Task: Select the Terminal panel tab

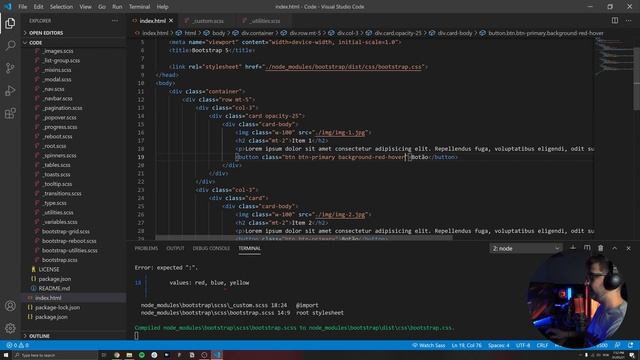Action: point(249,248)
